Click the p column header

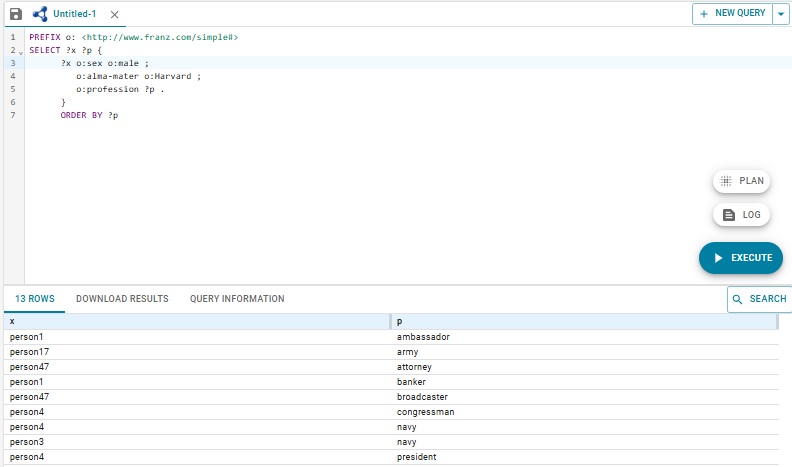583,322
